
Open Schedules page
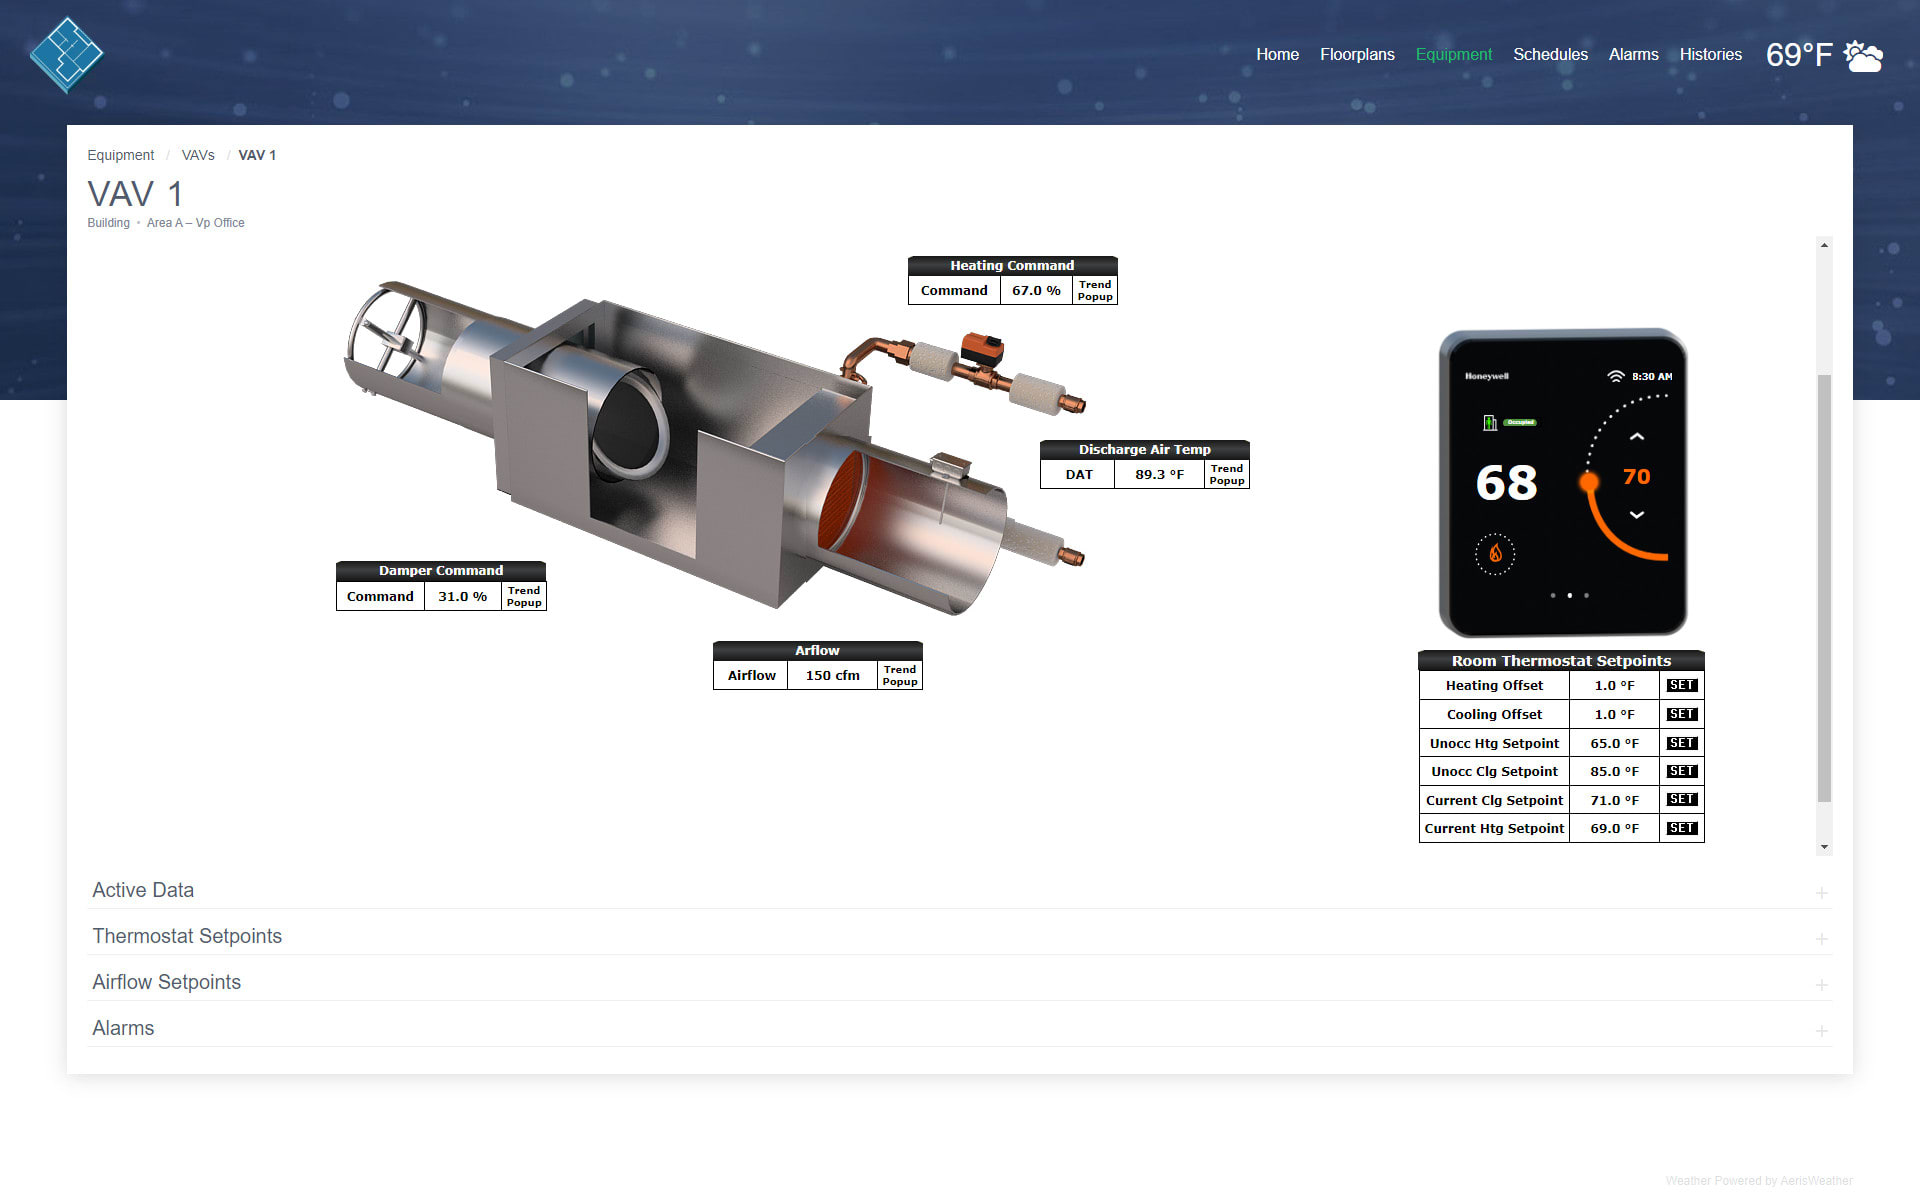click(x=1550, y=54)
